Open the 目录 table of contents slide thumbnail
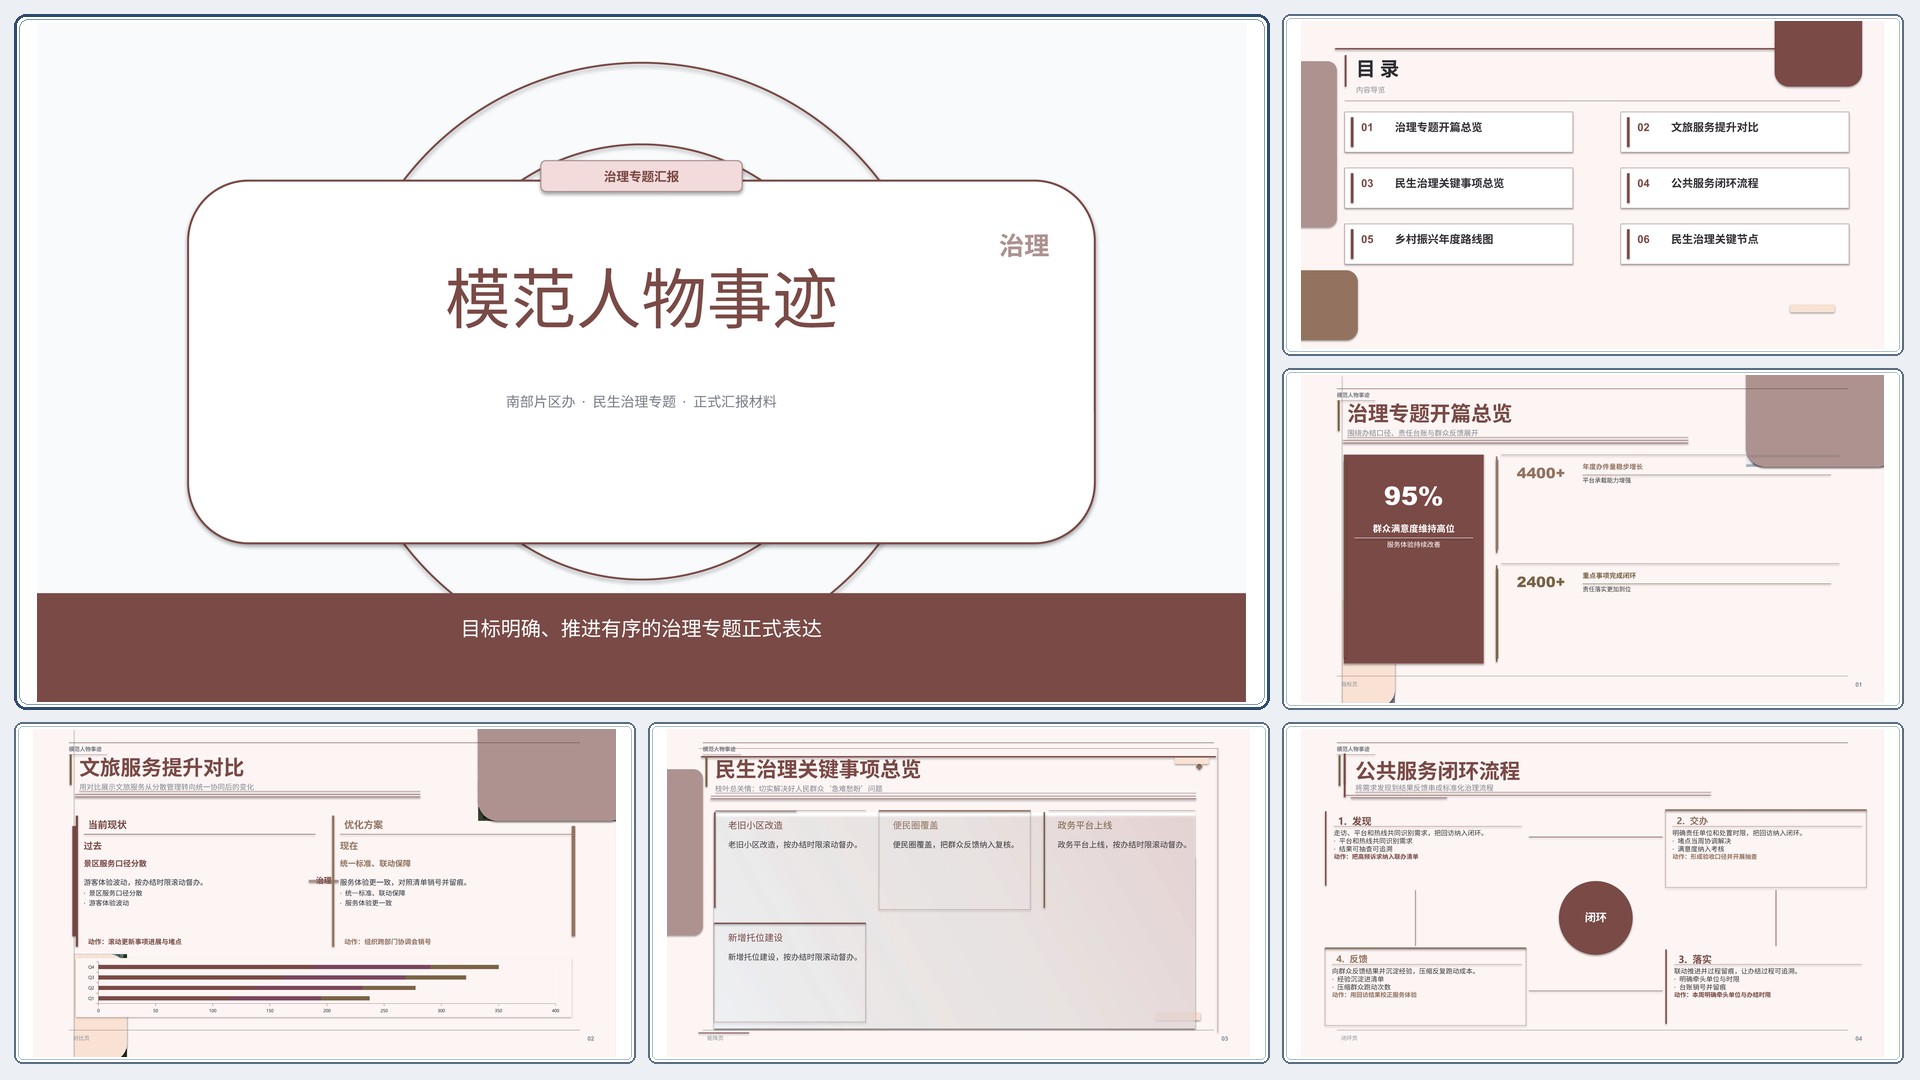 coord(1592,185)
